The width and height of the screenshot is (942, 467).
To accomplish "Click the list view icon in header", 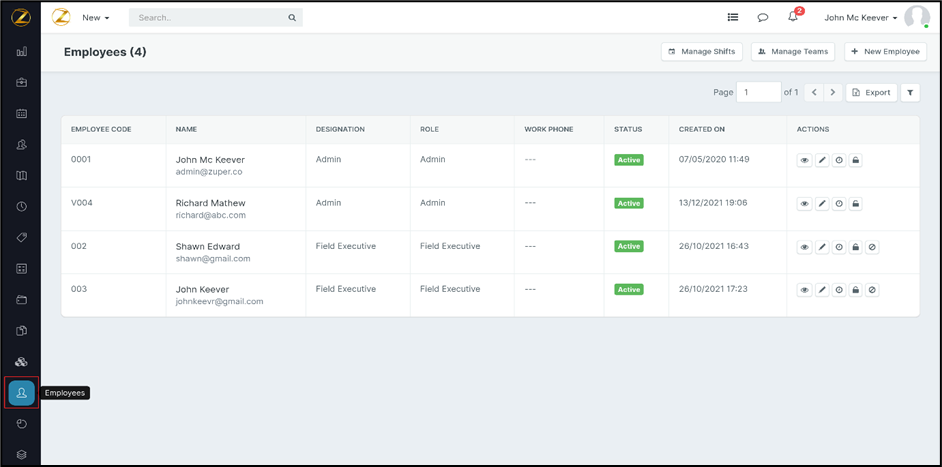I will (732, 17).
